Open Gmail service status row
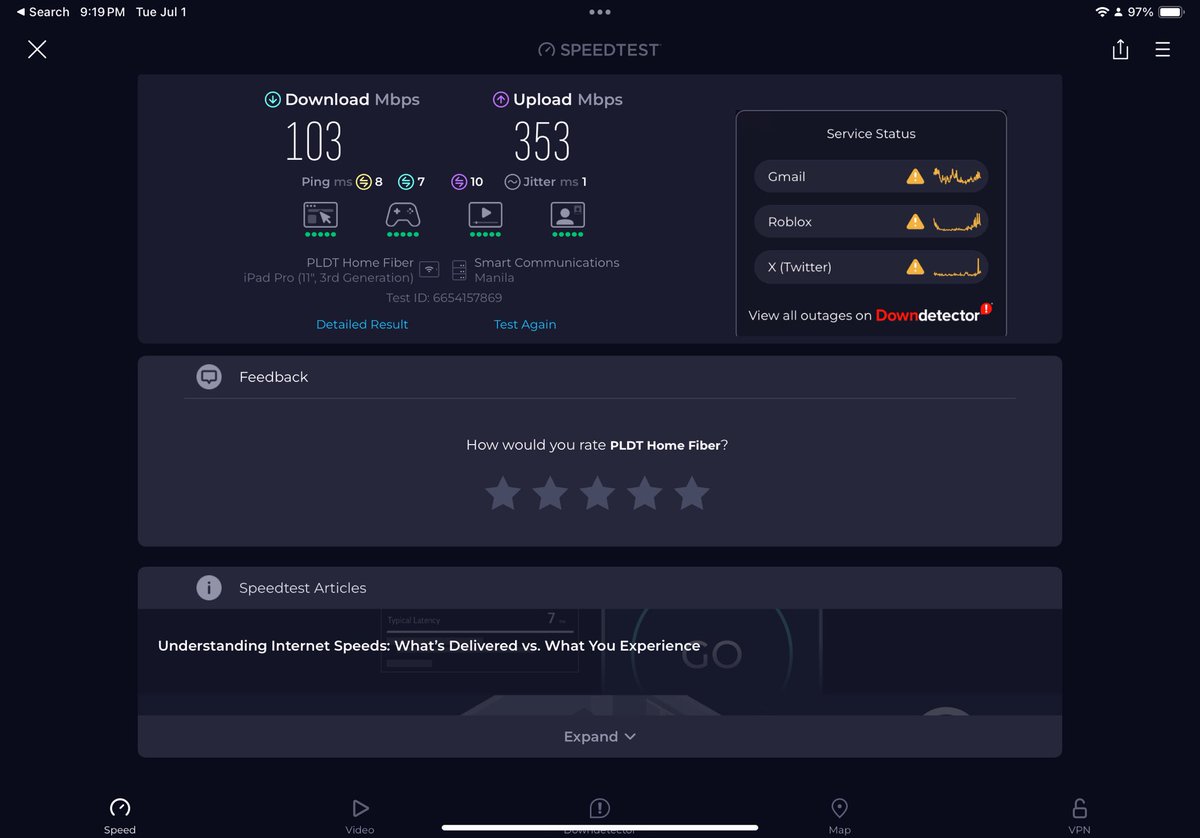 point(871,177)
